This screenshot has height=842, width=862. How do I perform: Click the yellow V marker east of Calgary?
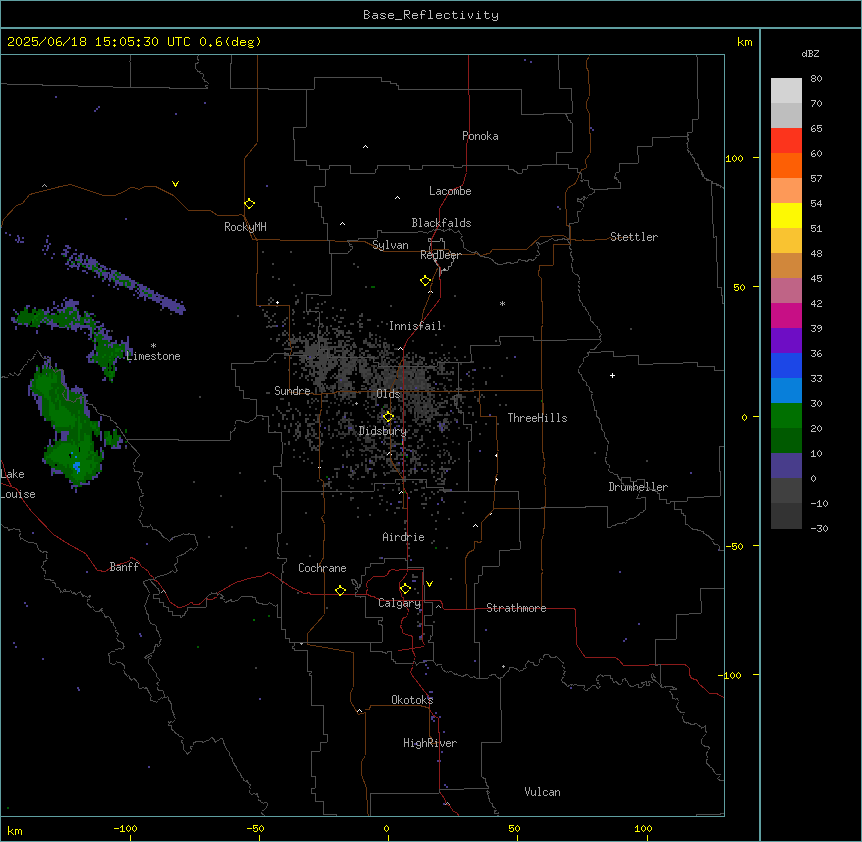click(429, 584)
